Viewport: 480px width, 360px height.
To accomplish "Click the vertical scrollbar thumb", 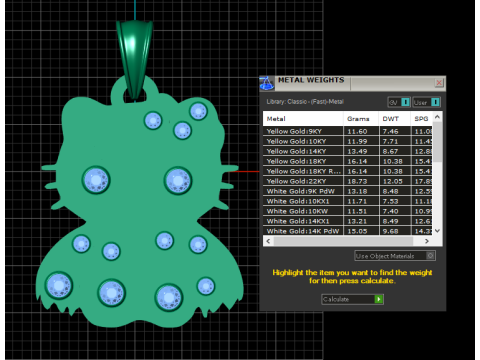I will click(x=438, y=142).
